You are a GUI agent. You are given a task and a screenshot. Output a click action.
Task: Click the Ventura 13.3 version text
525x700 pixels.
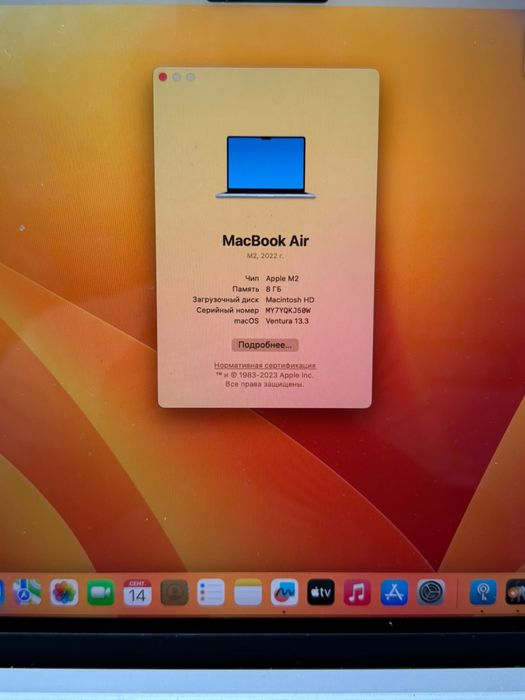(287, 321)
